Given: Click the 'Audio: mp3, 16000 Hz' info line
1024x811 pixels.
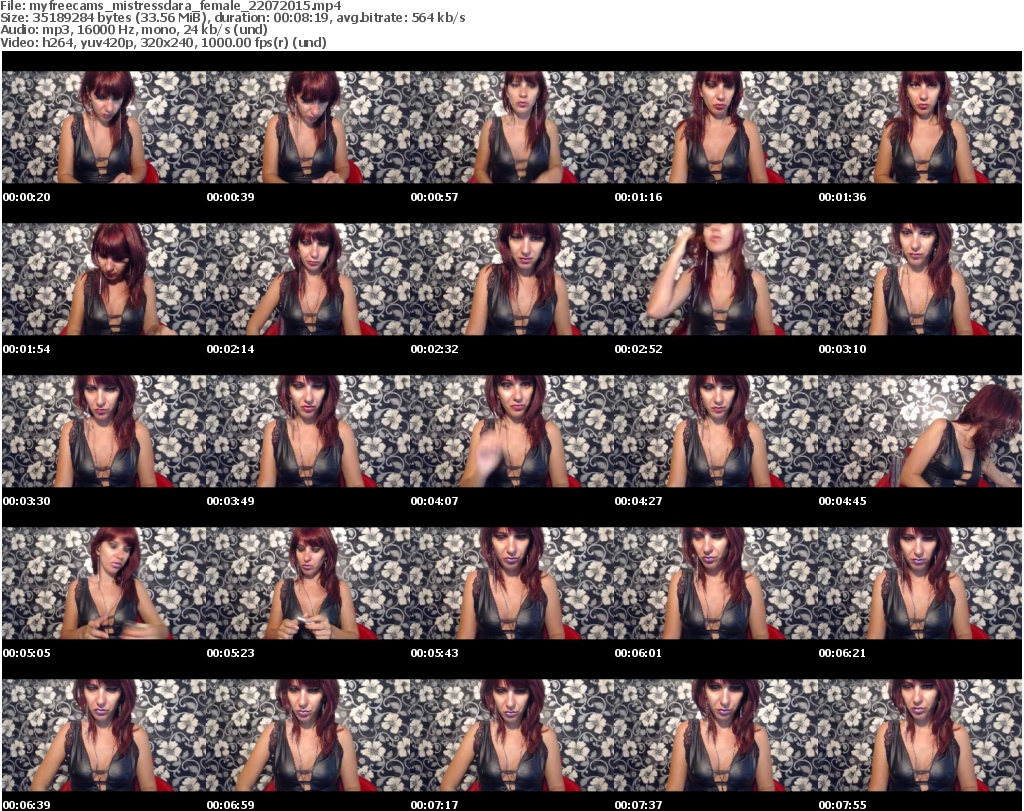Looking at the screenshot, I should tap(134, 30).
